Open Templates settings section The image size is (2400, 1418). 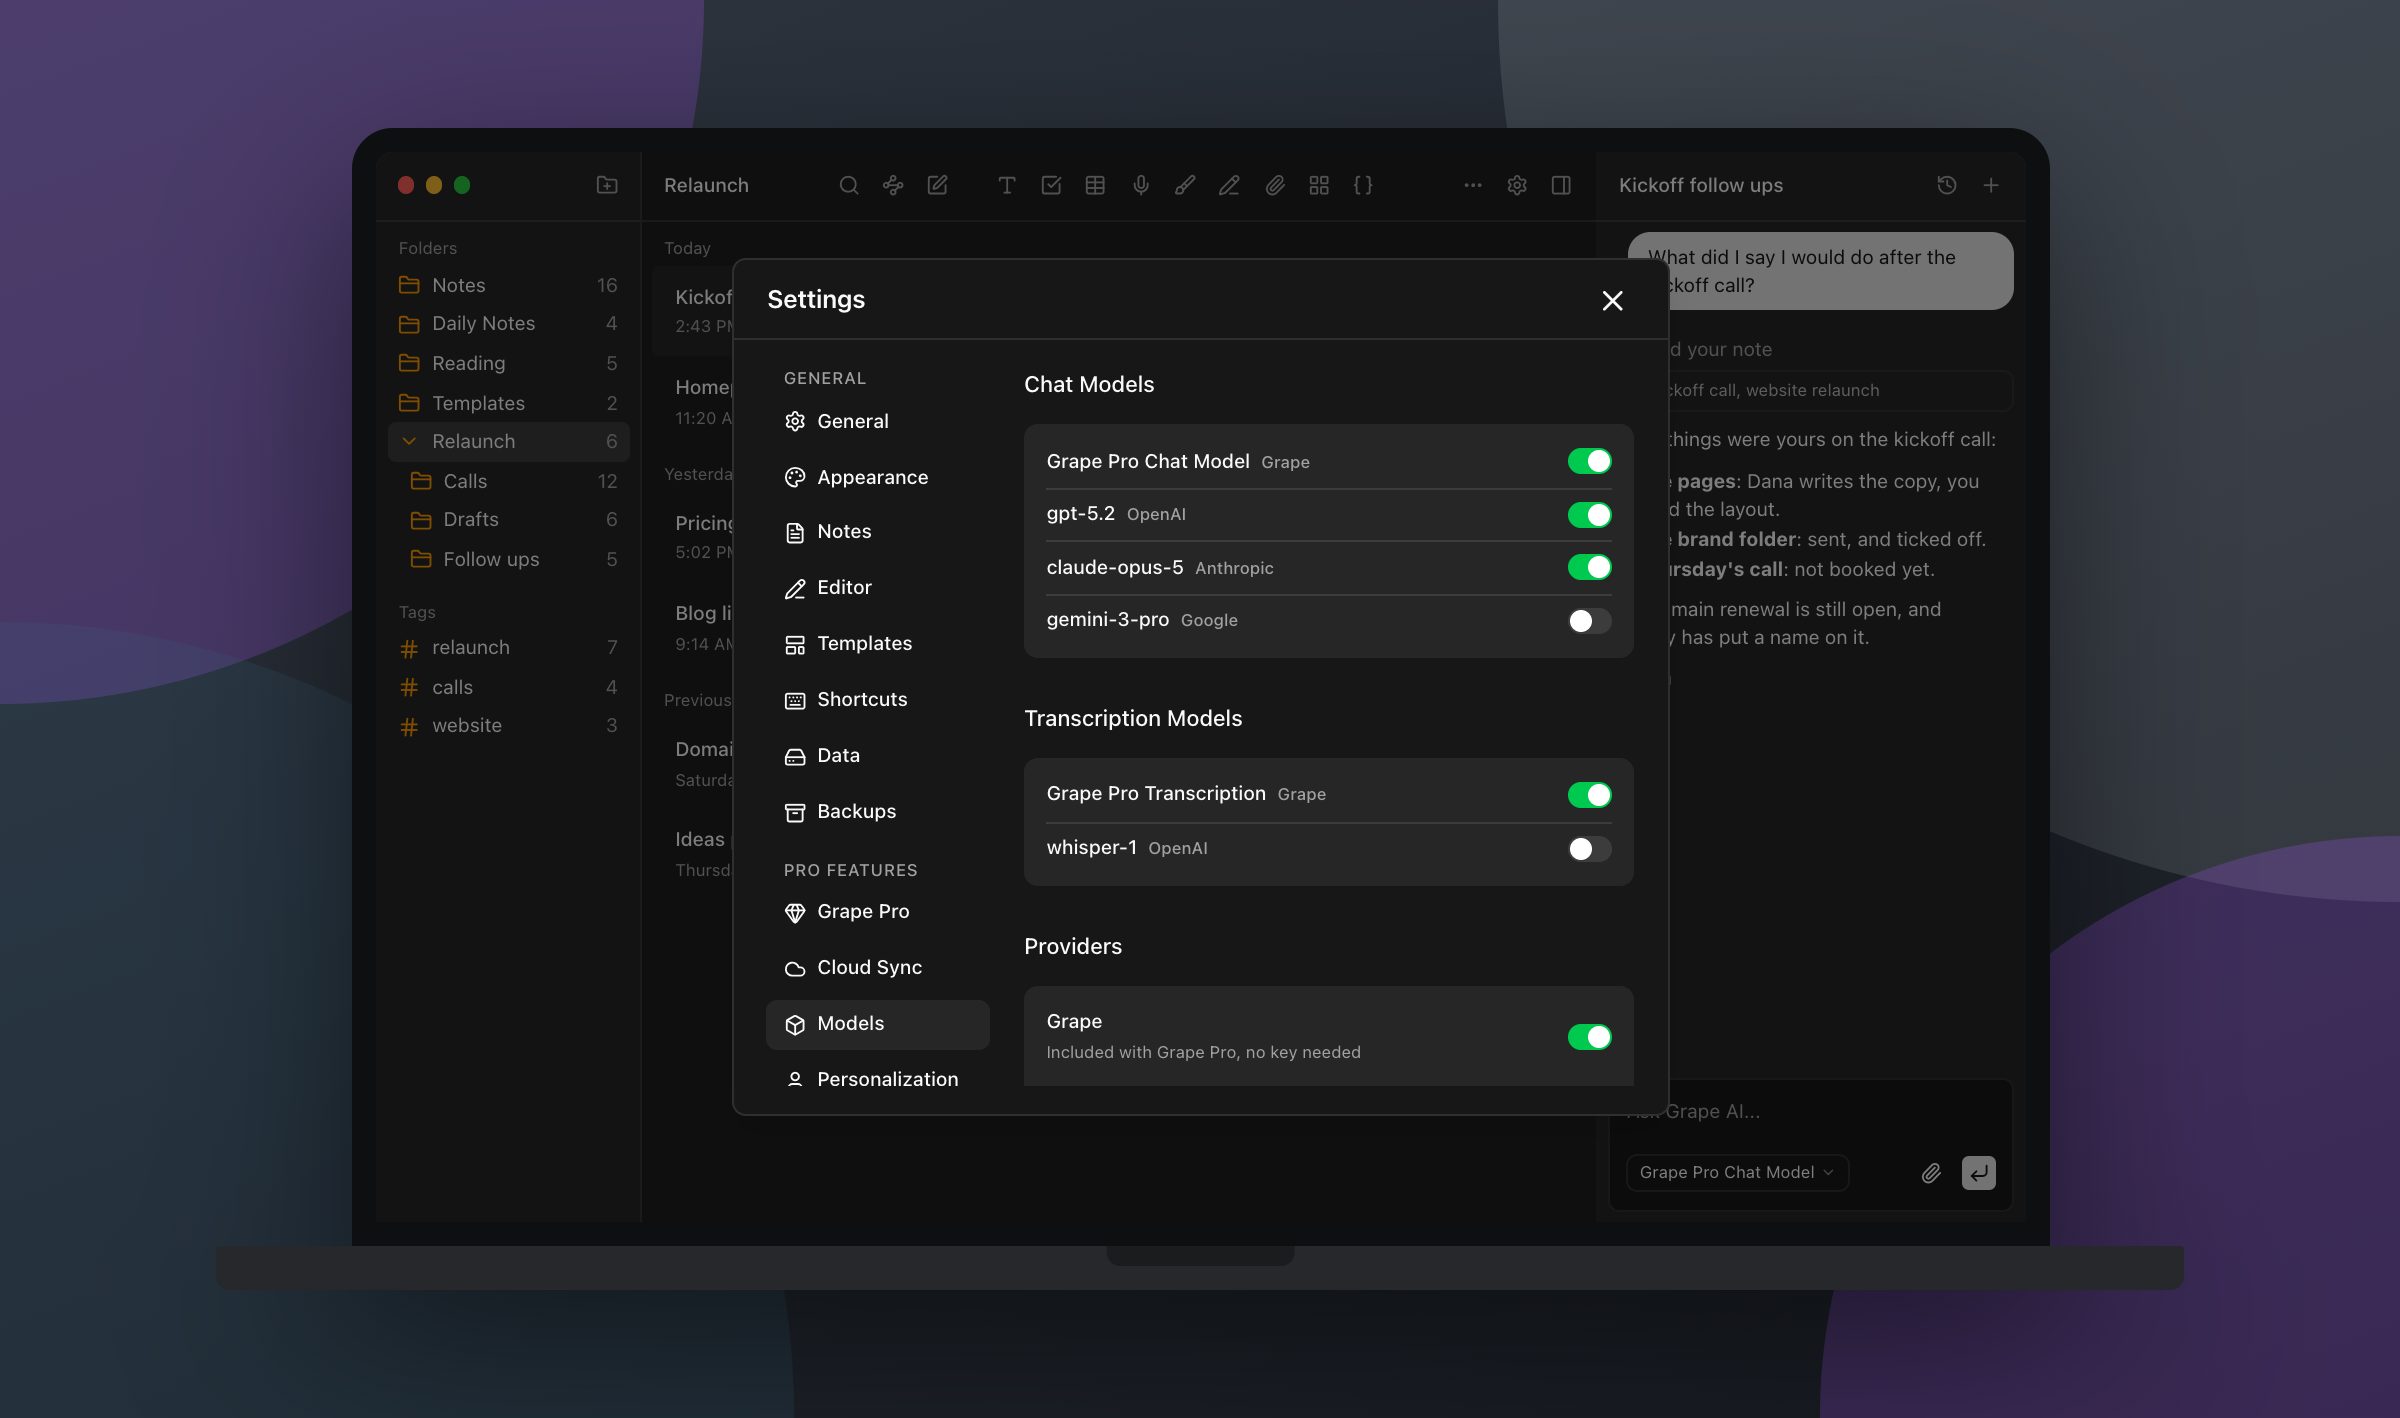[x=877, y=643]
